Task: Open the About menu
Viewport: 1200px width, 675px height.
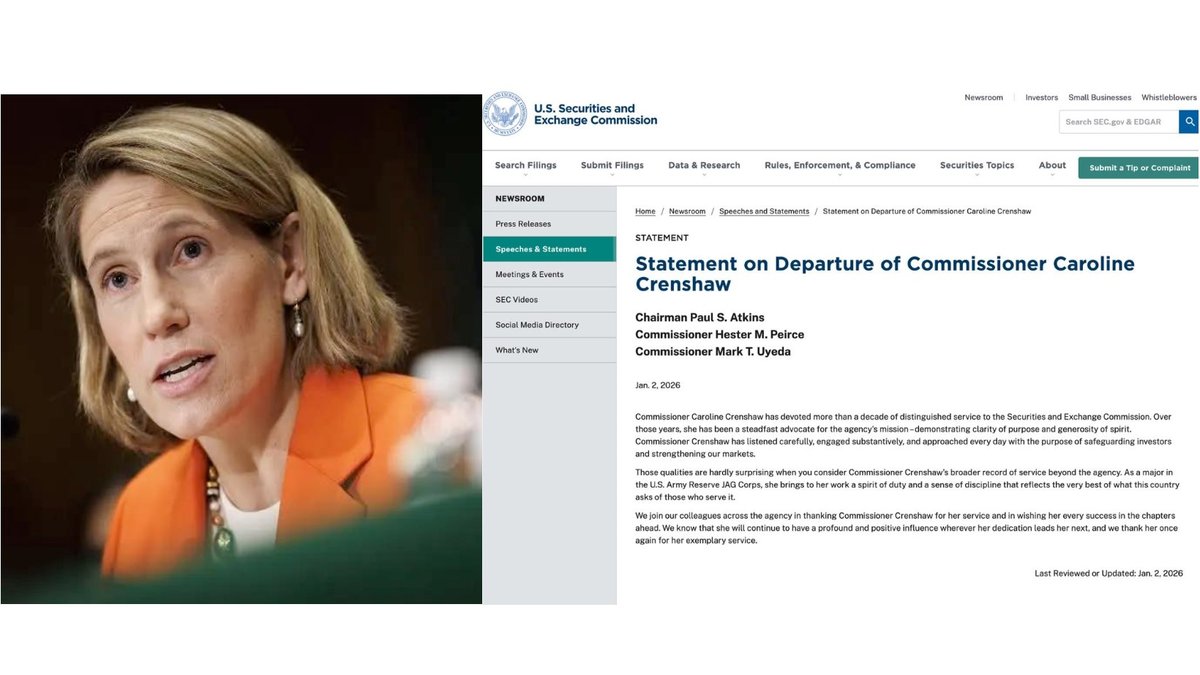Action: pos(1051,166)
